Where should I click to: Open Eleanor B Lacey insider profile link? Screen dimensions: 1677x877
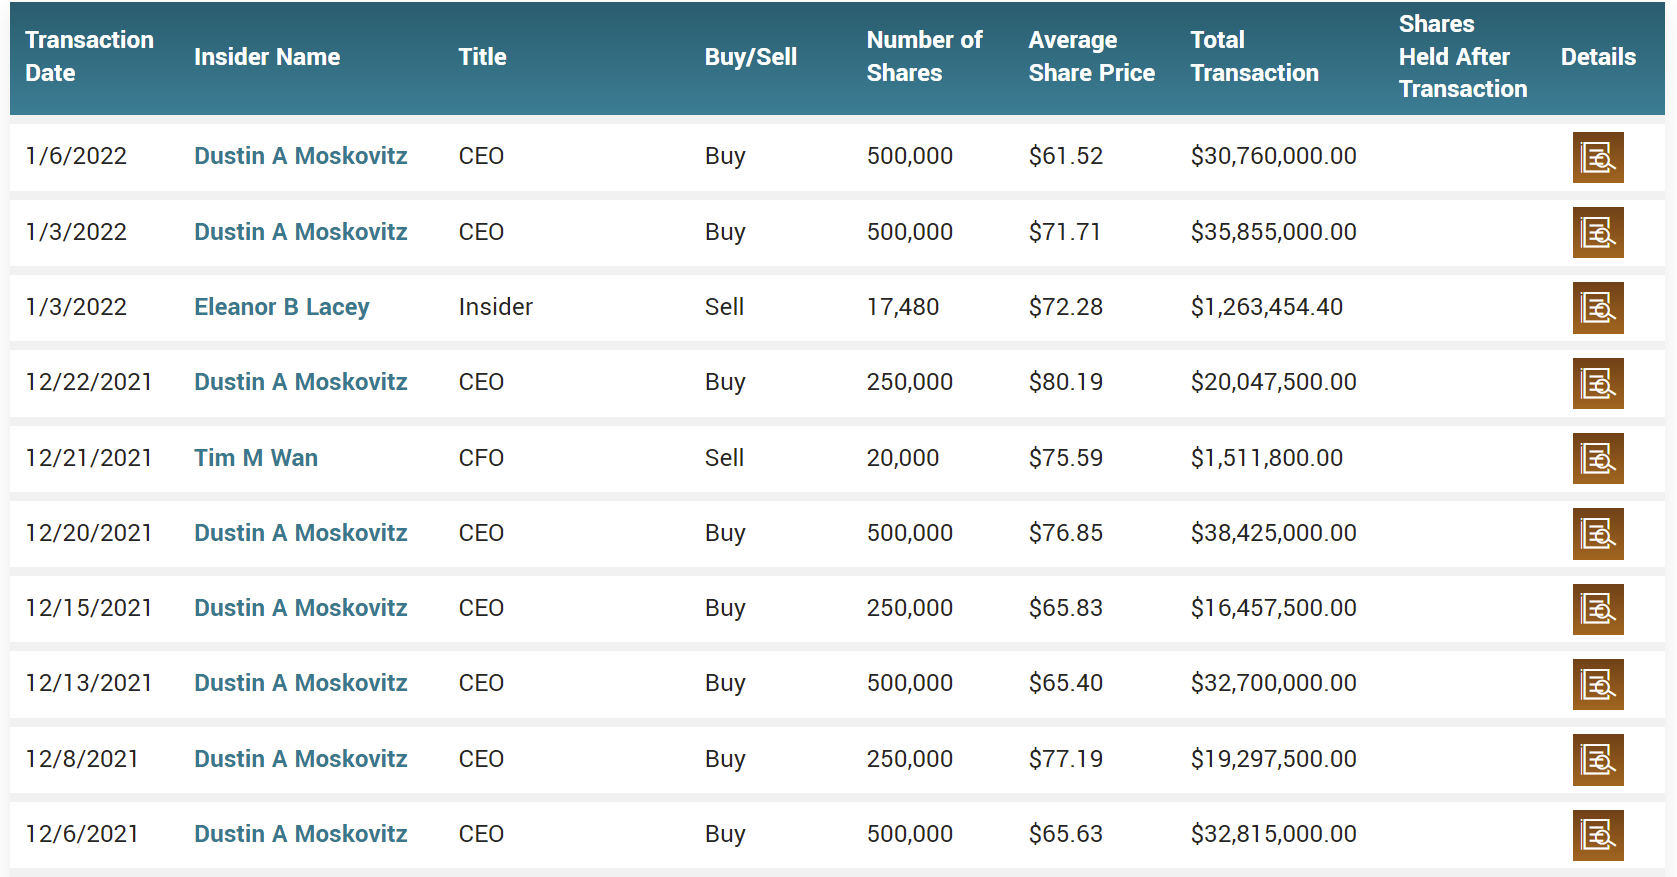pyautogui.click(x=282, y=307)
